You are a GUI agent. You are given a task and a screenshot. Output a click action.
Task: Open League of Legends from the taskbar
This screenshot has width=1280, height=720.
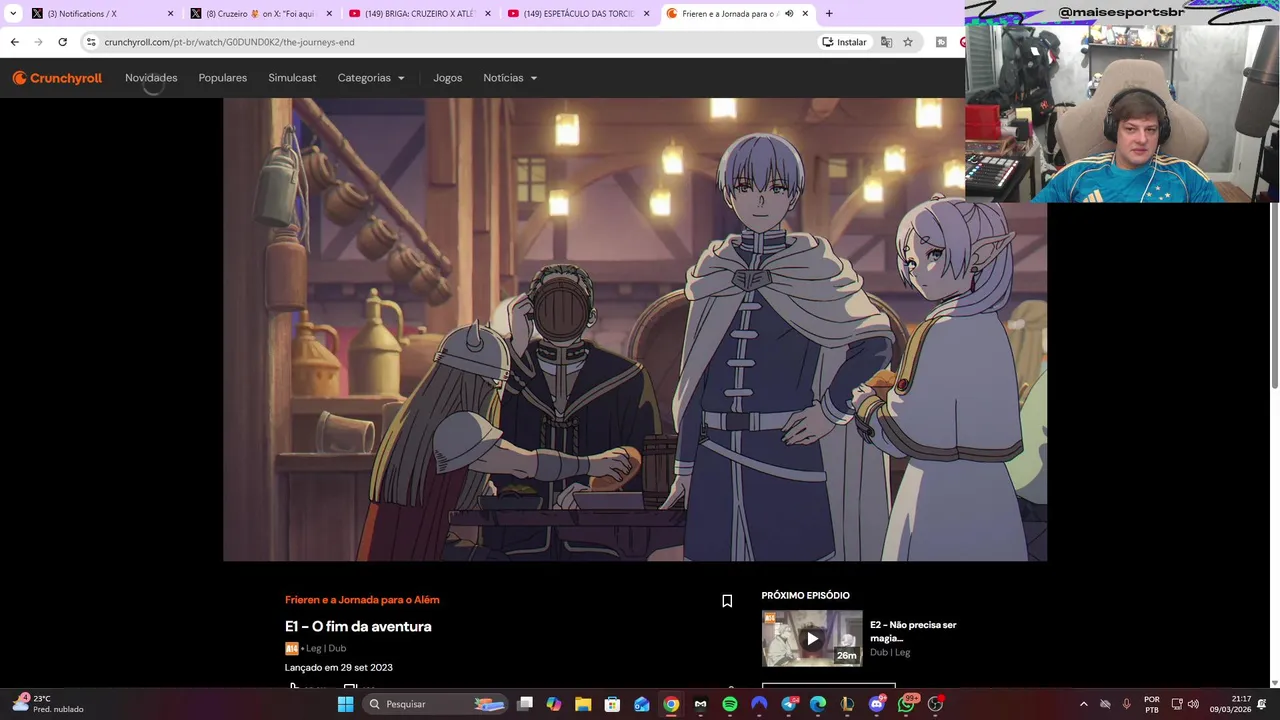pyautogui.click(x=847, y=704)
